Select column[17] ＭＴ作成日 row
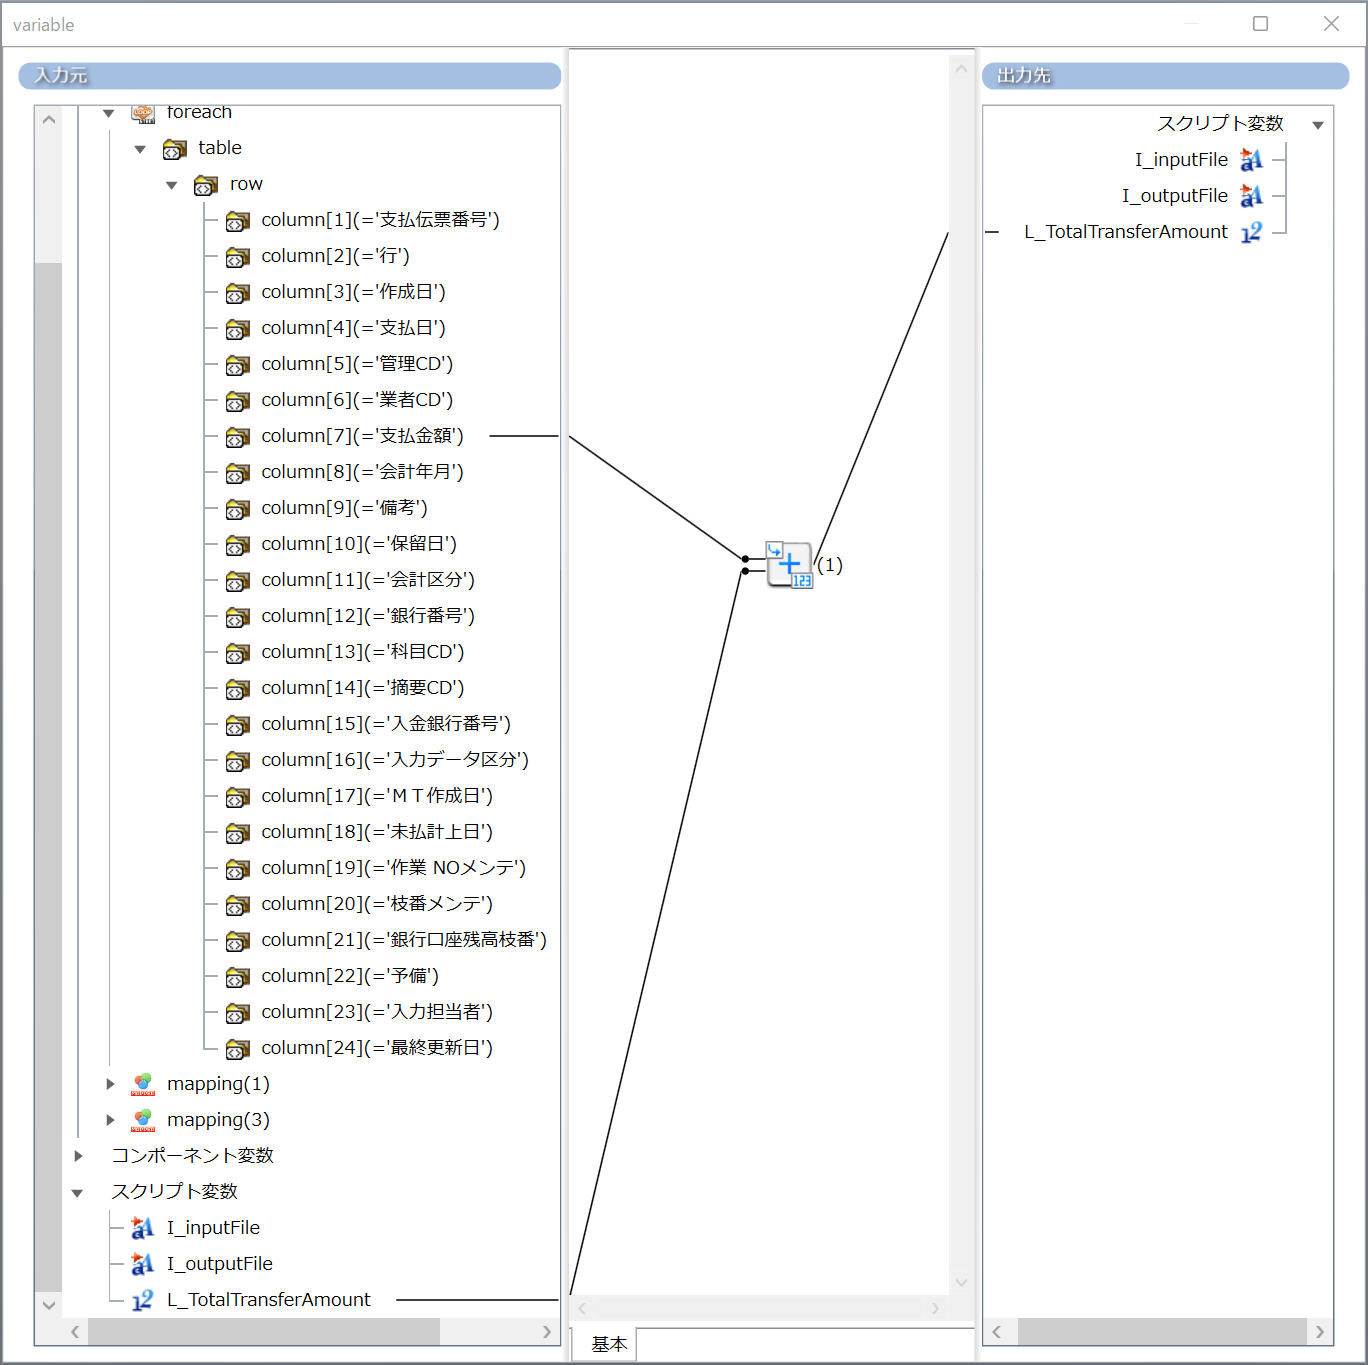The image size is (1368, 1365). coord(377,796)
